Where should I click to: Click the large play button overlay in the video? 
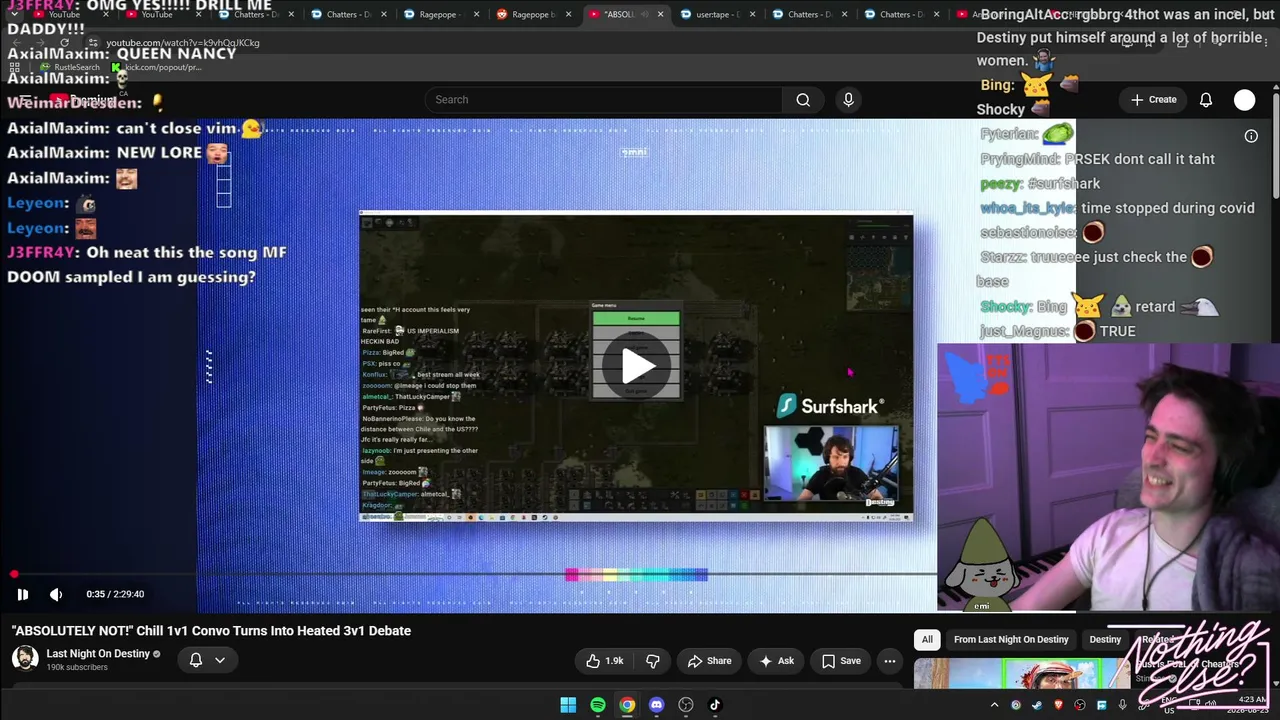click(x=637, y=366)
